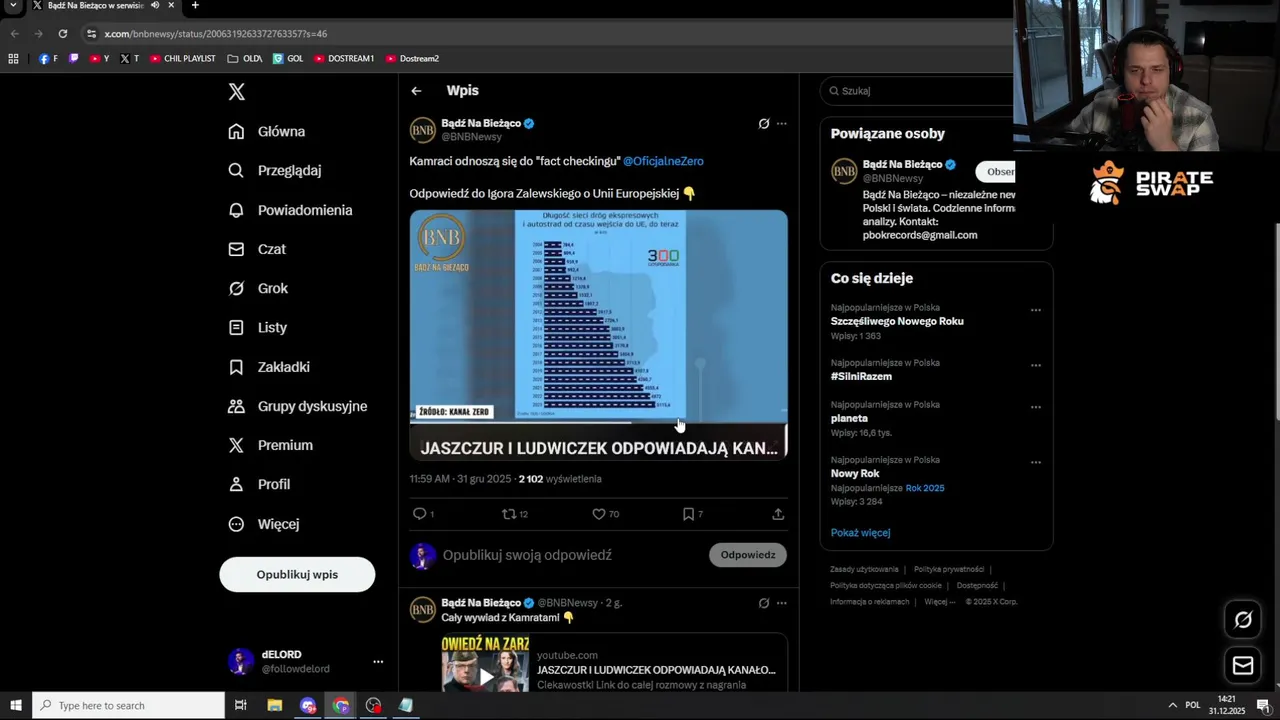Viewport: 1280px width, 720px height.
Task: Open more options for planeta trend
Action: (1036, 407)
